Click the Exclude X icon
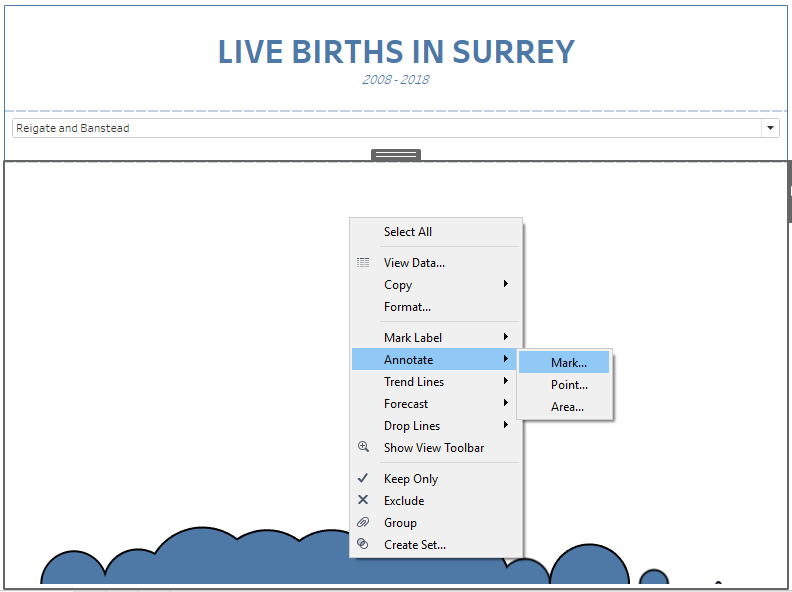The image size is (792, 592). tap(363, 500)
